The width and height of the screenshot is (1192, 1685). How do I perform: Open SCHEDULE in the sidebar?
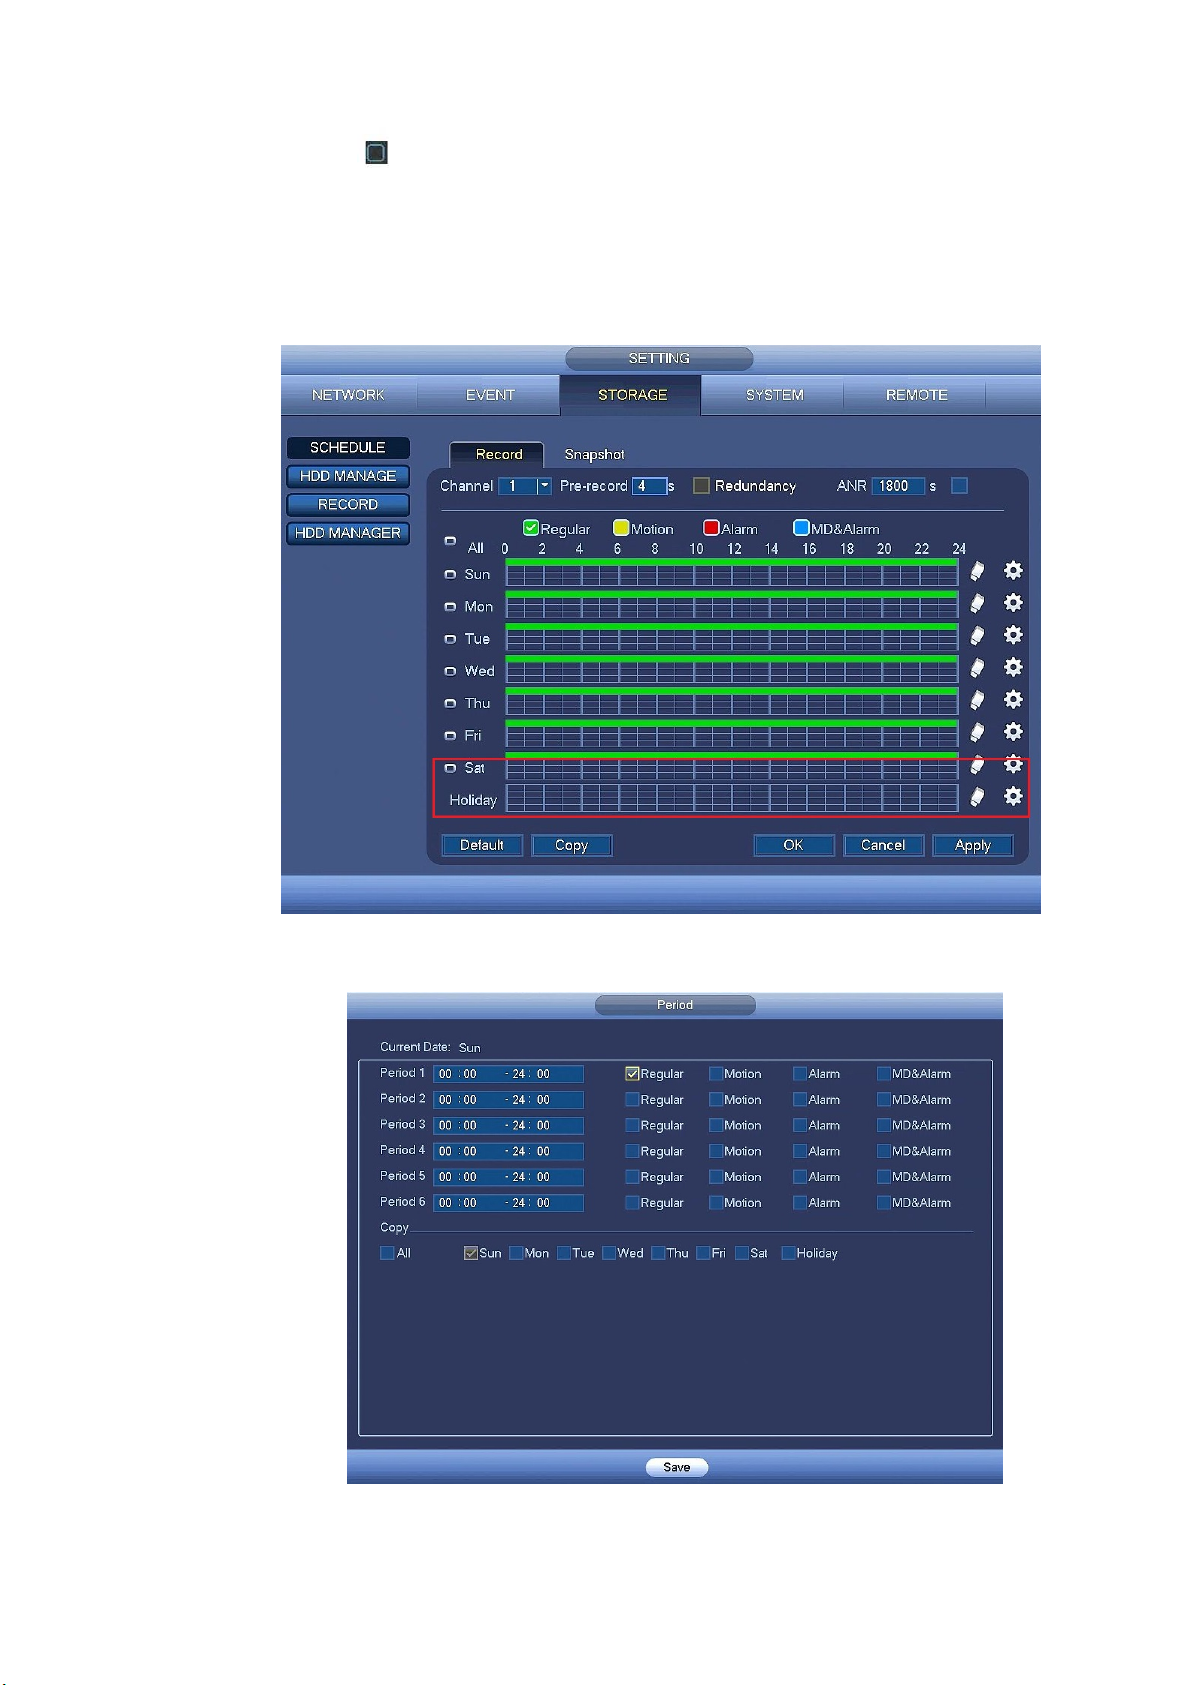click(x=348, y=448)
